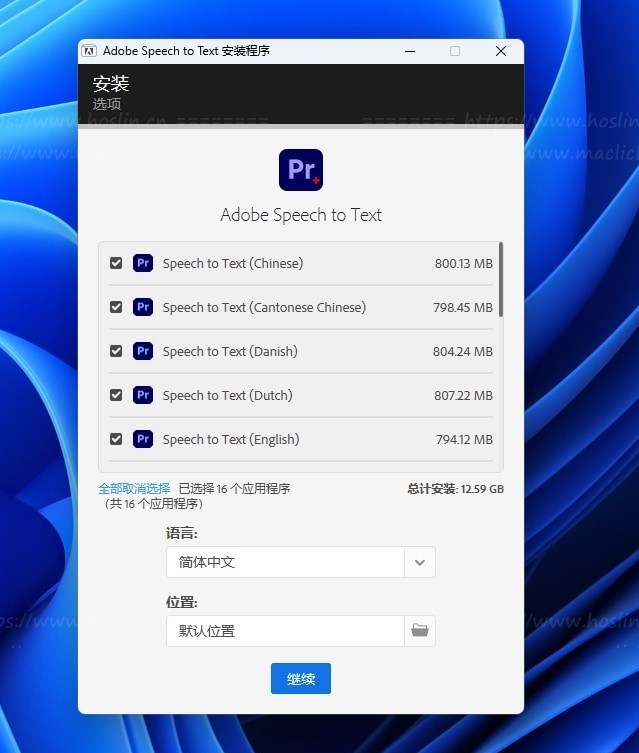Click the 默认位置 location field
The image size is (639, 753).
click(x=286, y=631)
